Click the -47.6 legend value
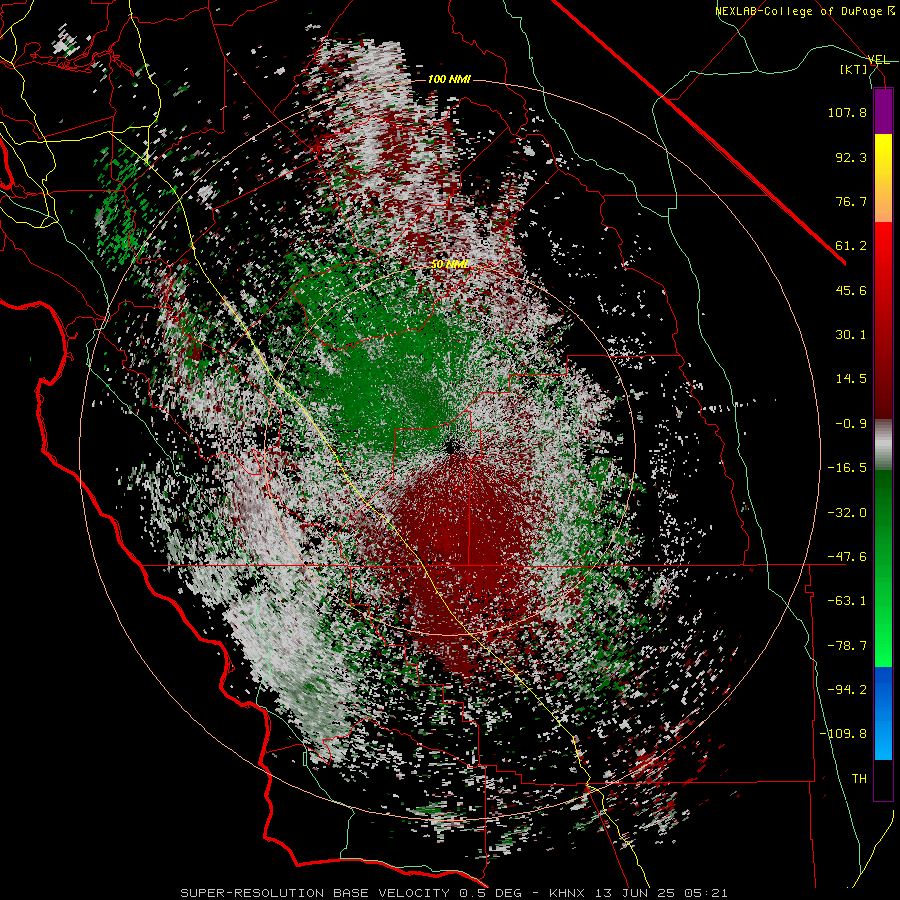Screen dimensions: 900x900 [847, 557]
